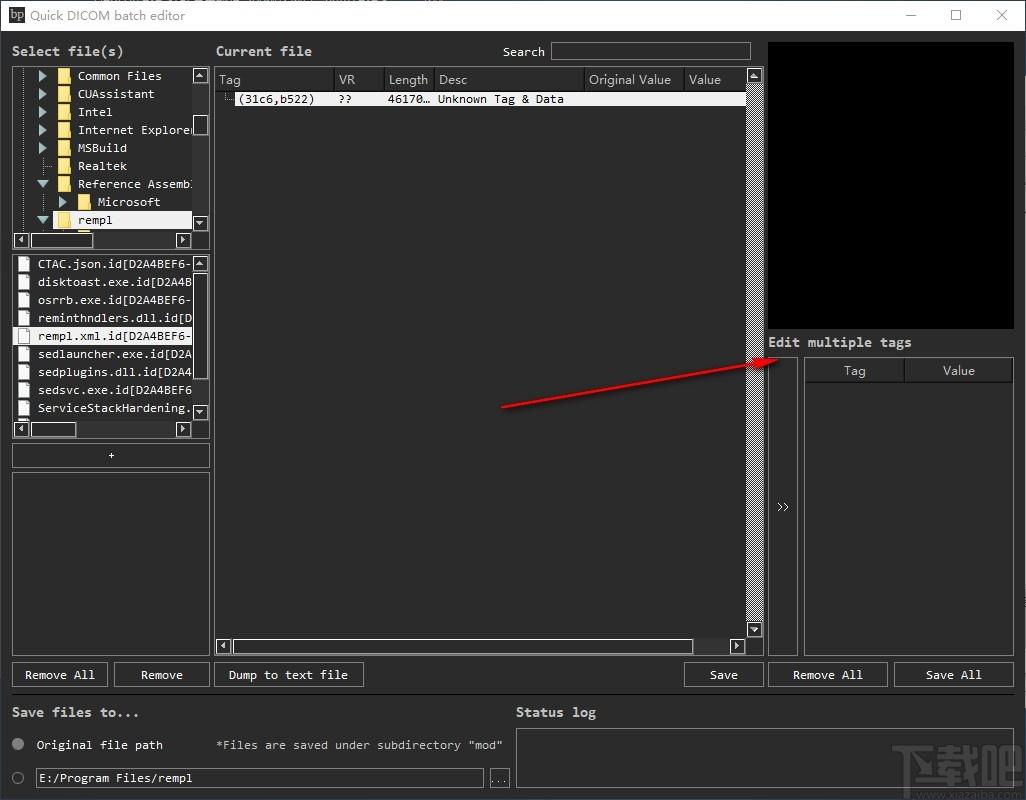Screen dimensions: 1026x800
Task: Click the Save button
Action: tap(724, 674)
